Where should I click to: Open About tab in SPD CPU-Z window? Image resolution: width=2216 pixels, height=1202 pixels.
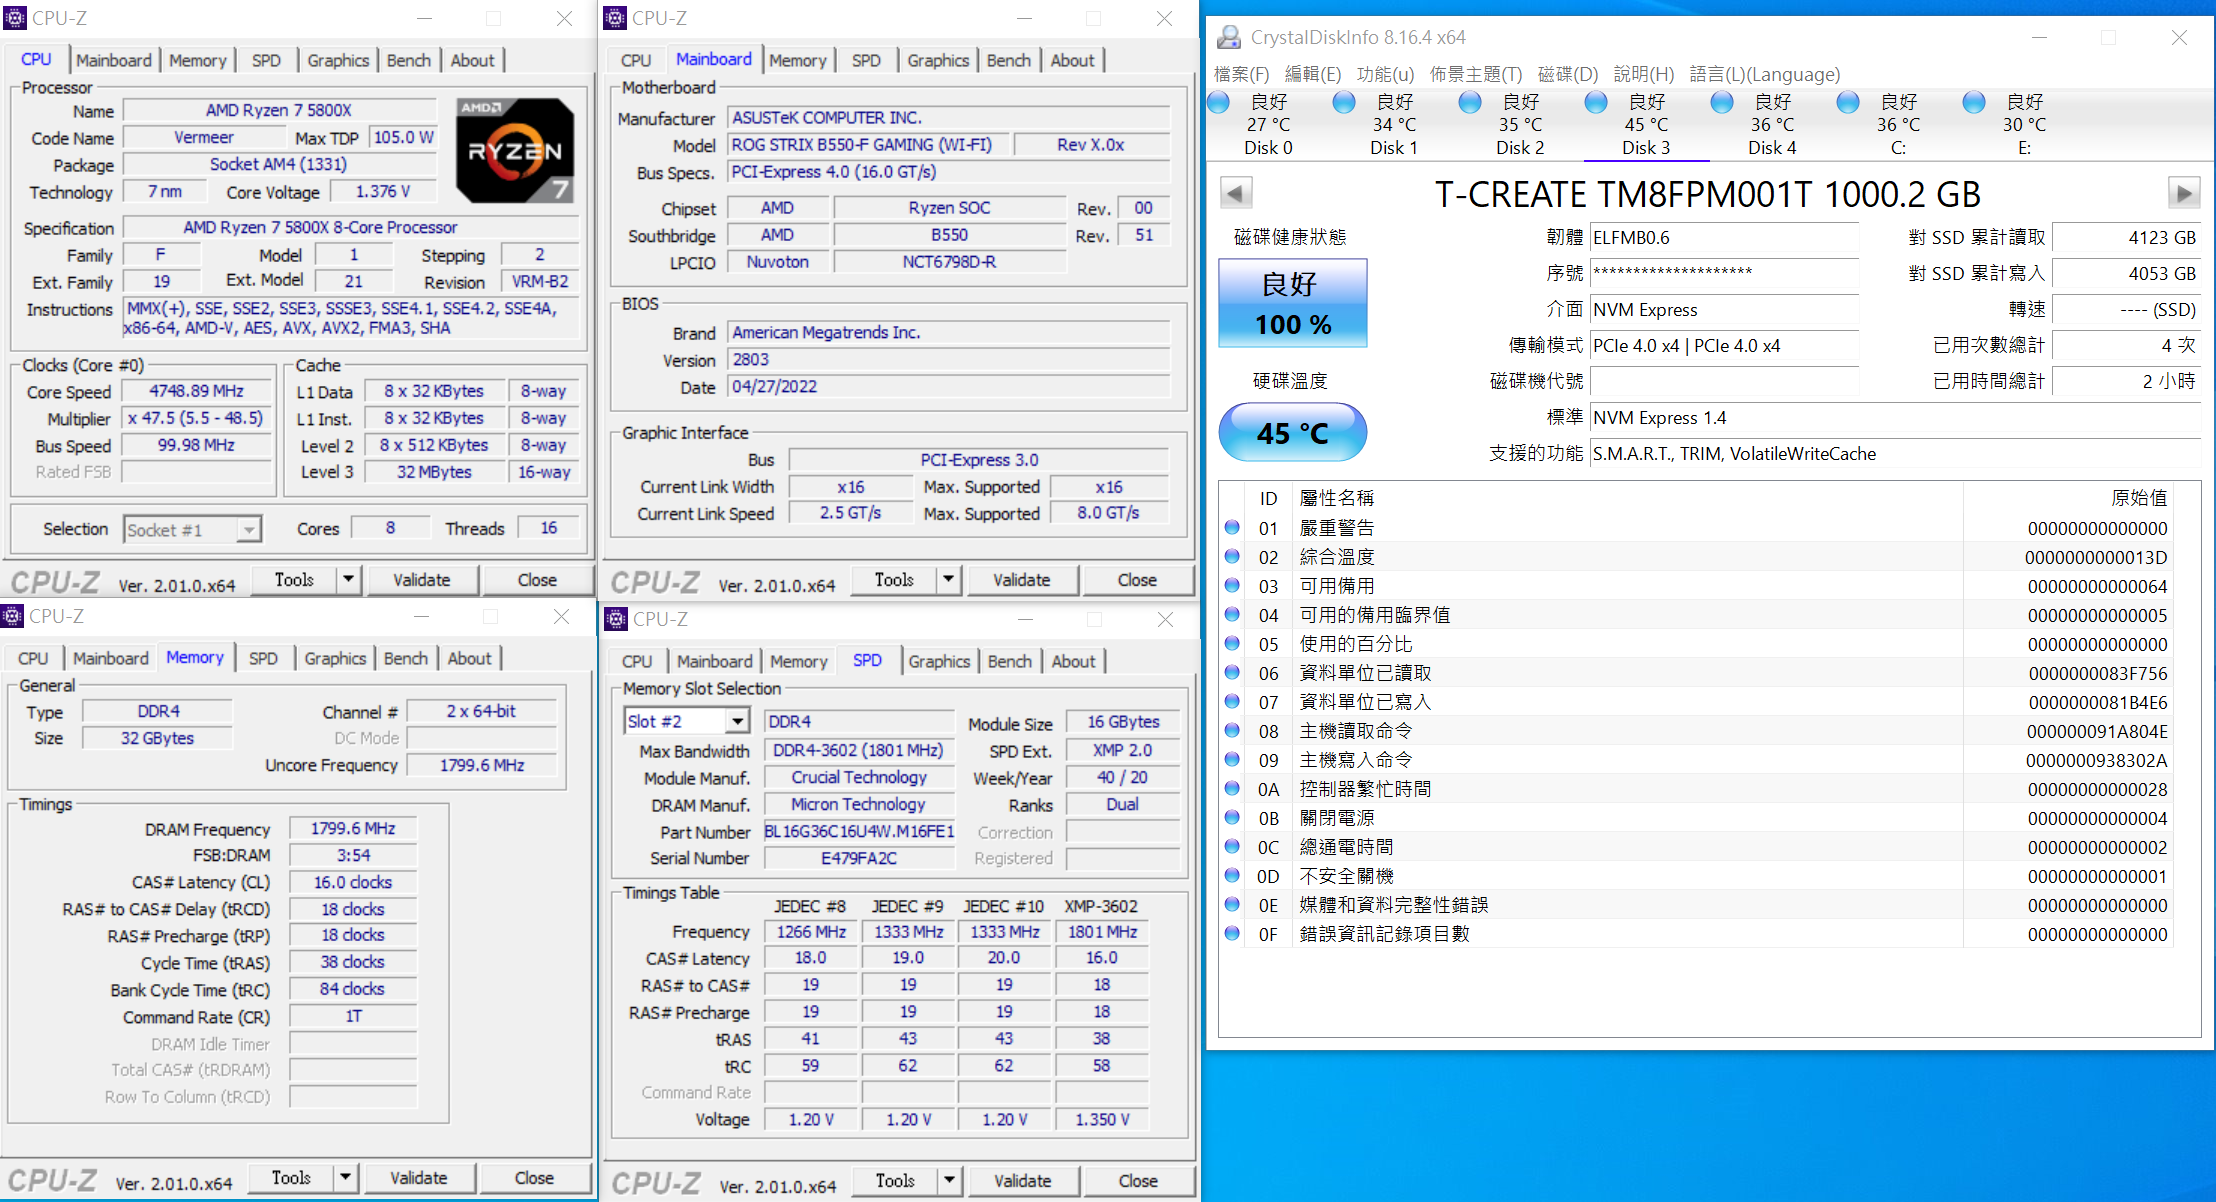tap(1073, 661)
